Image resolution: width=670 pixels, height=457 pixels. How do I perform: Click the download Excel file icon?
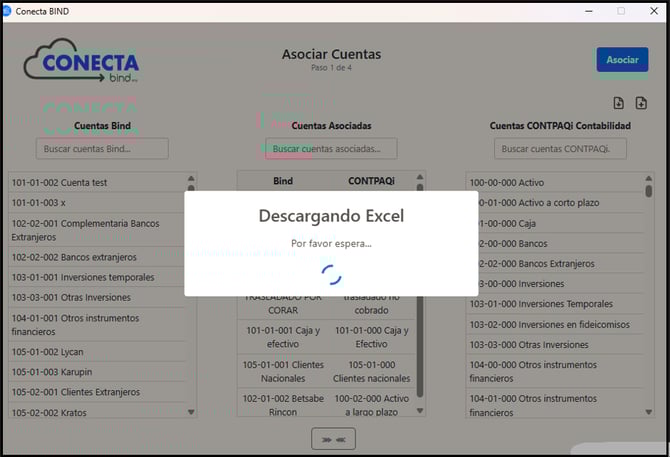tap(618, 103)
